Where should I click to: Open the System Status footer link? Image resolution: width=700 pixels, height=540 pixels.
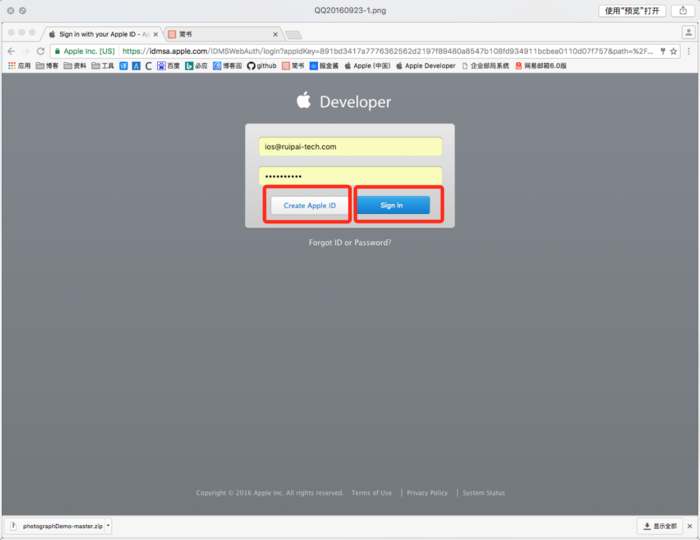(x=483, y=493)
